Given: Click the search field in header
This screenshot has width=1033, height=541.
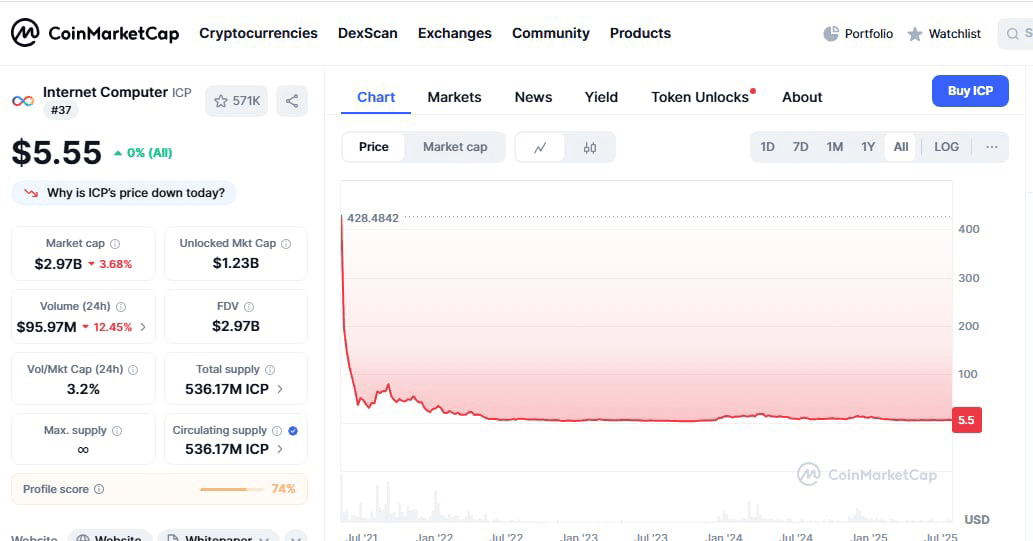Looking at the screenshot, I should pos(1016,34).
